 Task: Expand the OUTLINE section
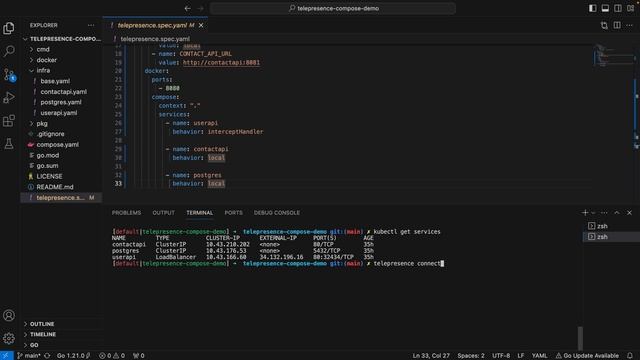tap(61, 324)
